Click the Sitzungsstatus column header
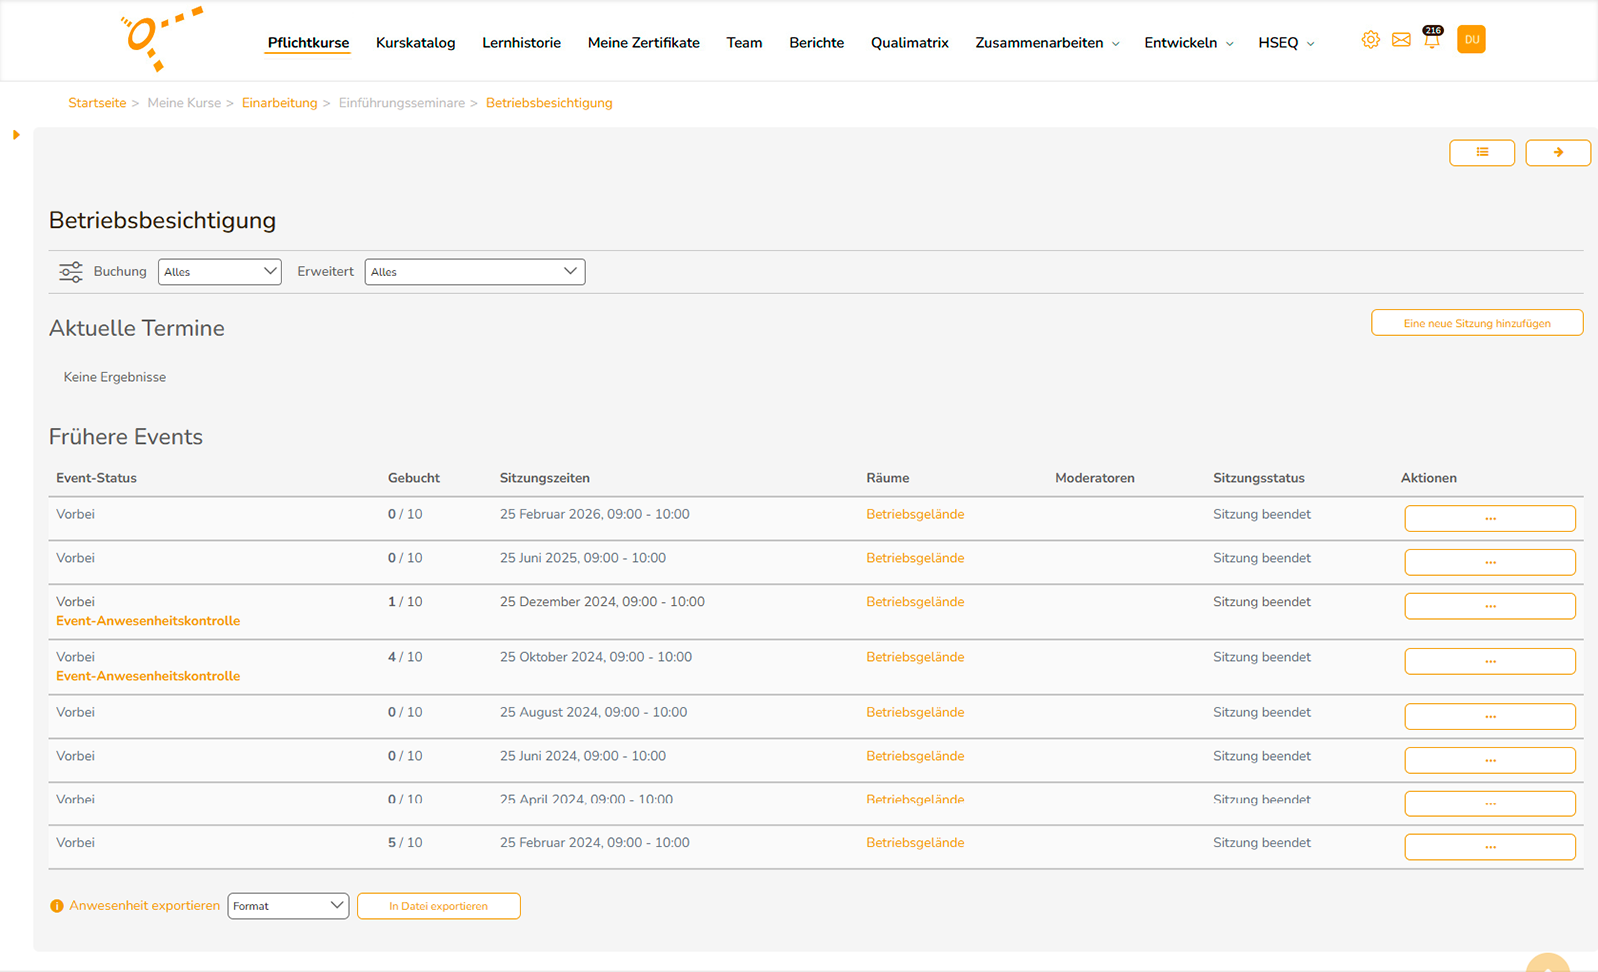The height and width of the screenshot is (972, 1598). click(1259, 478)
